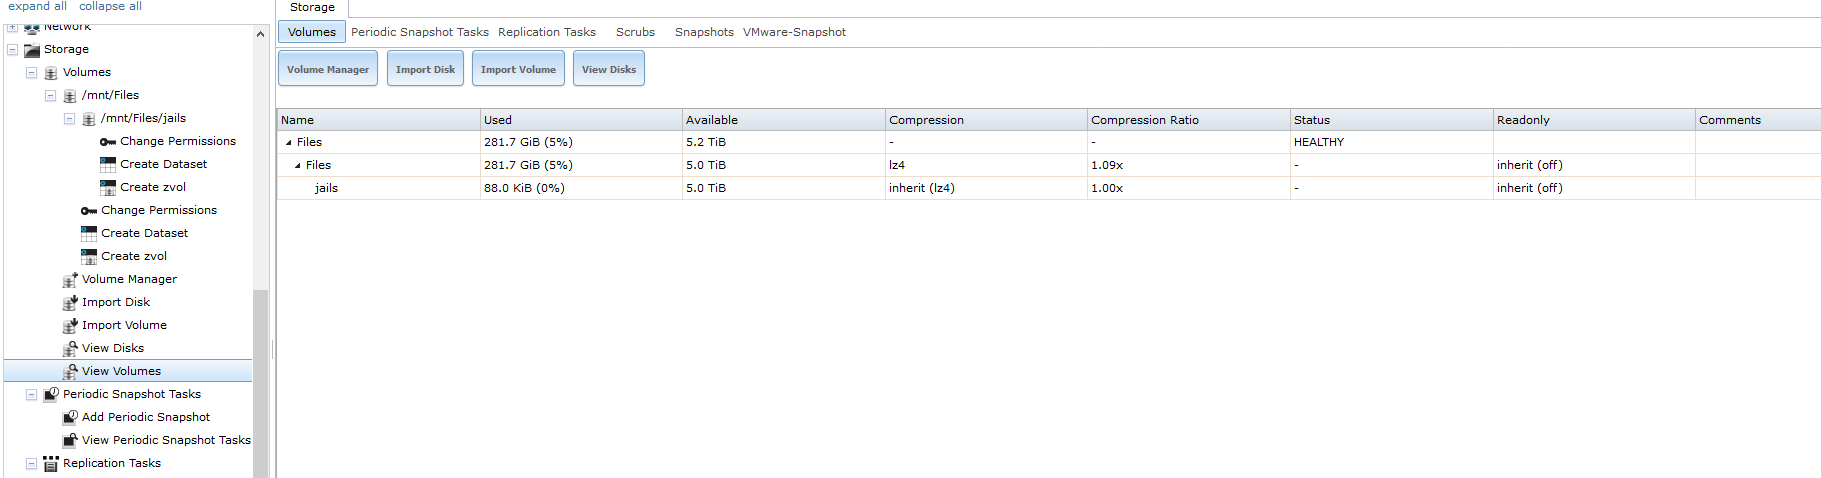Collapse the /mnt/Files tree node
The width and height of the screenshot is (1821, 478).
coord(50,95)
